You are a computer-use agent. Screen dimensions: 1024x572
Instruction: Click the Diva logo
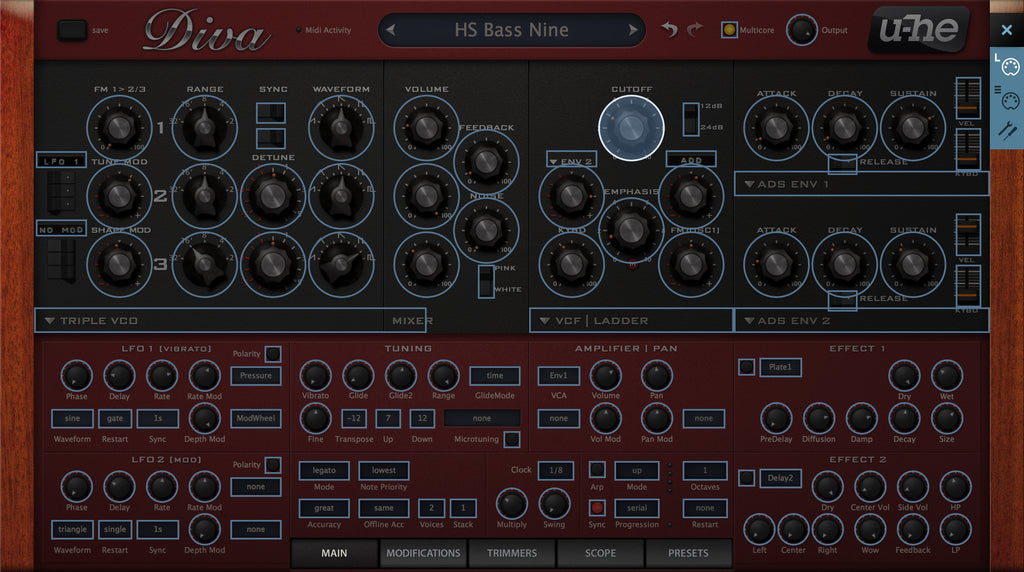pyautogui.click(x=206, y=31)
